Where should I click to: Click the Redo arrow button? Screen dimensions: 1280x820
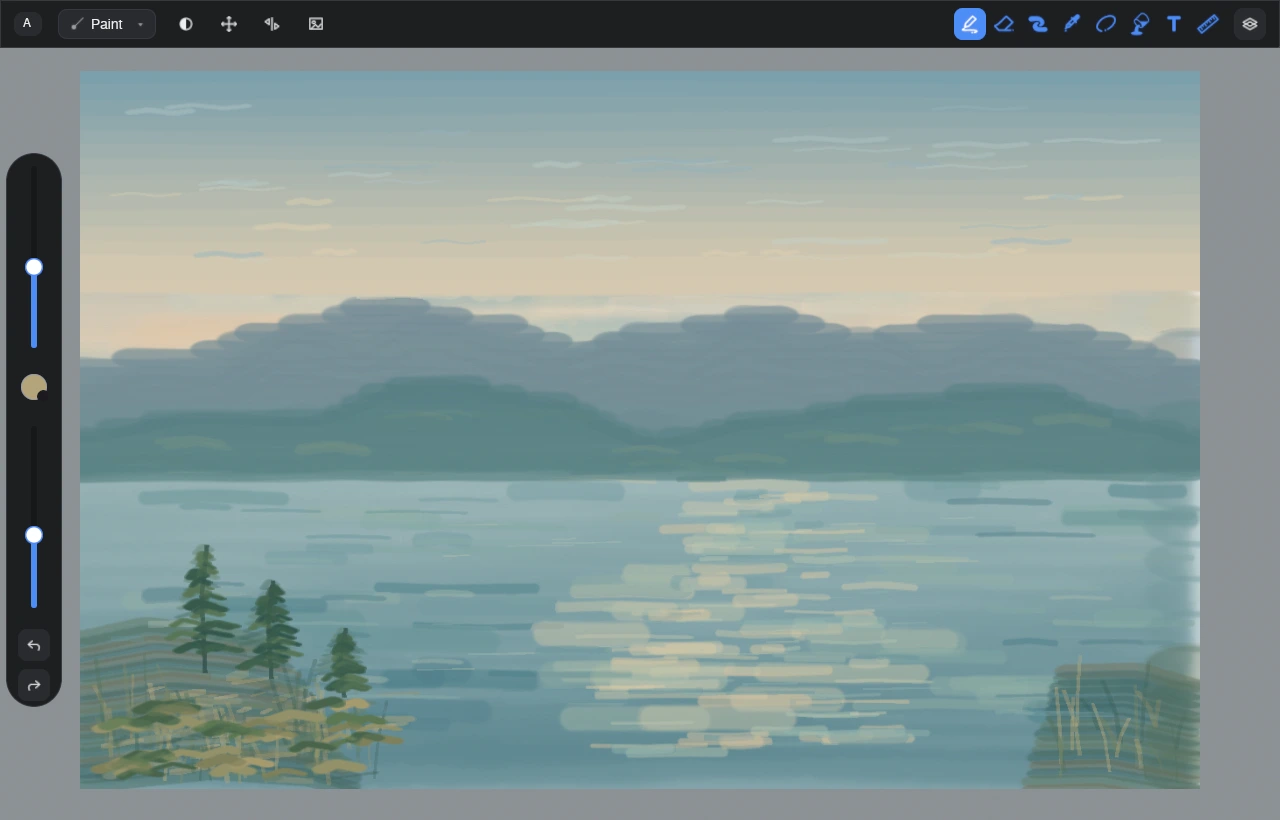(34, 685)
